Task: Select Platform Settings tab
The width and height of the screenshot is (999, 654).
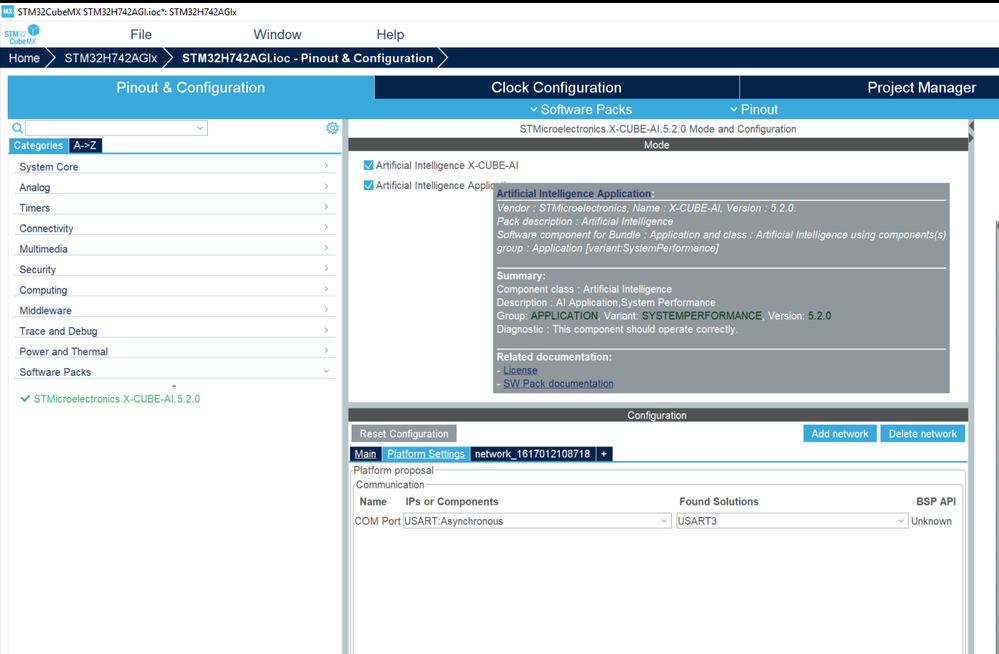Action: click(426, 454)
